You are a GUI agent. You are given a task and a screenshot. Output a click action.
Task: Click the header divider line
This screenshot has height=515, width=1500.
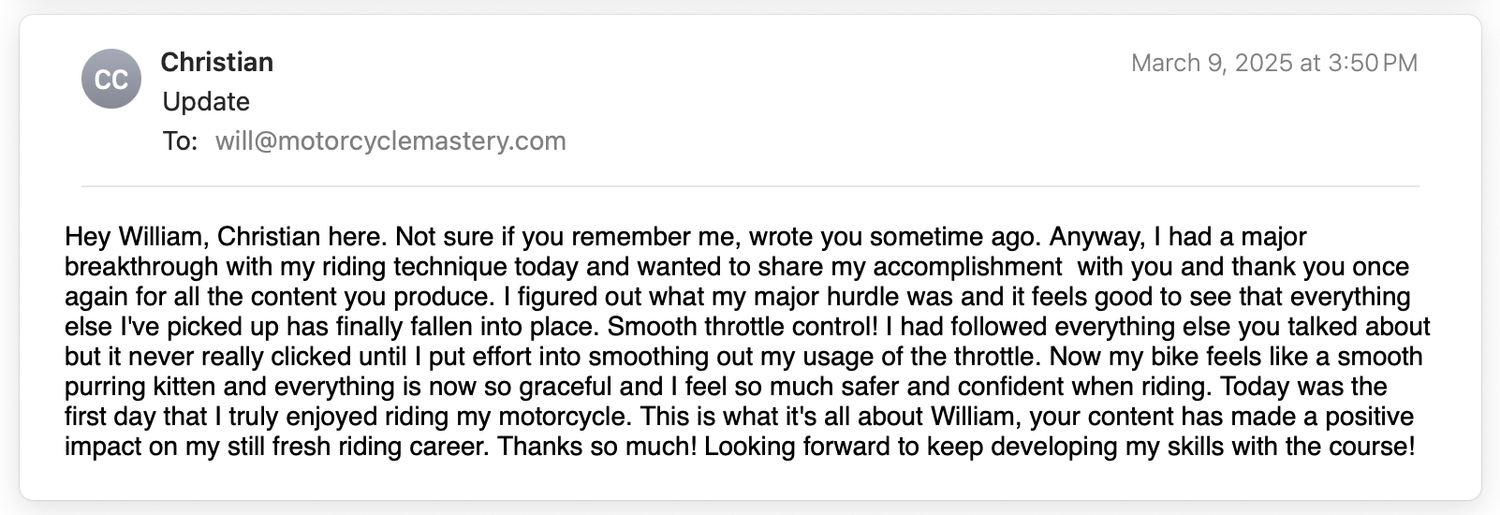pos(750,186)
